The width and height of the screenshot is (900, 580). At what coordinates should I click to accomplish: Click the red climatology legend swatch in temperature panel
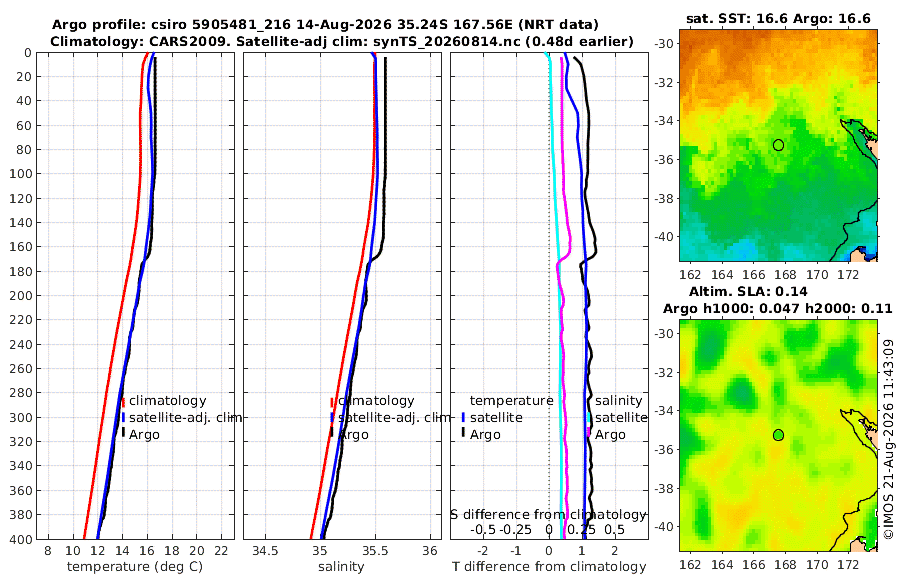coord(123,401)
